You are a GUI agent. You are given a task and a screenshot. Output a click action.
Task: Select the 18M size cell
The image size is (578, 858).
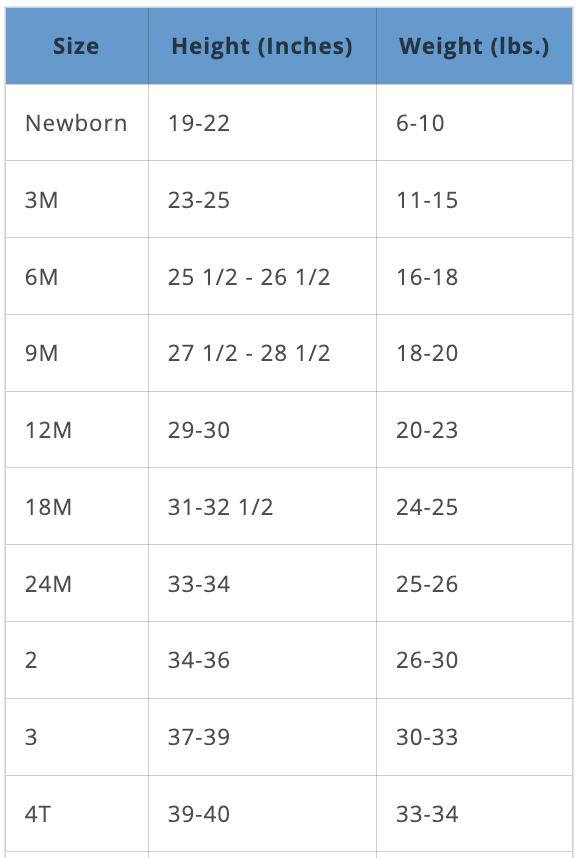[77, 507]
